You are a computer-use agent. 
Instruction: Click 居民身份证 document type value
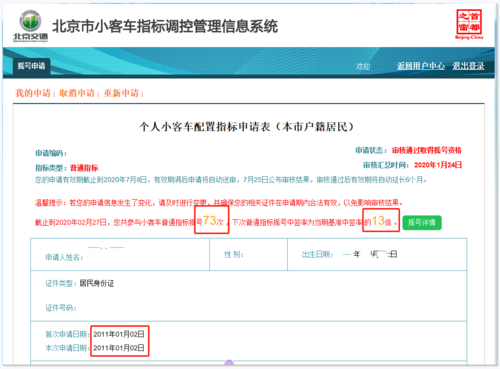(97, 283)
